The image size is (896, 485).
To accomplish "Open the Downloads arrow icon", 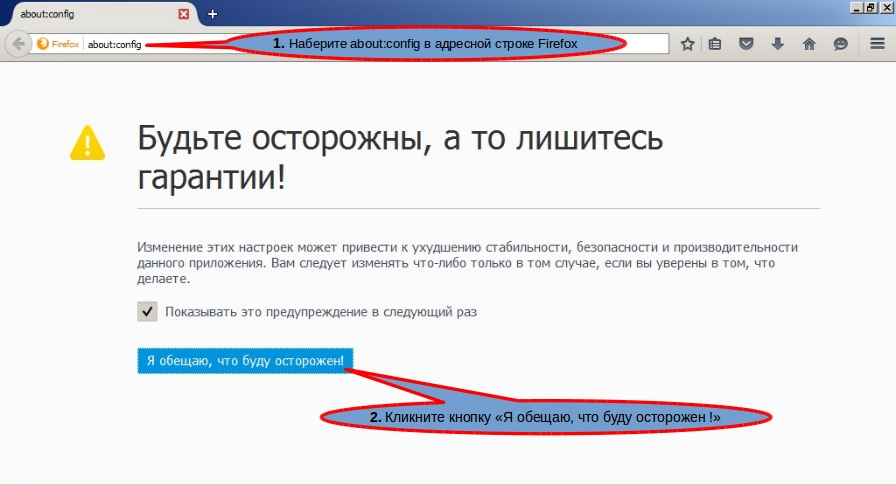I will click(x=777, y=44).
